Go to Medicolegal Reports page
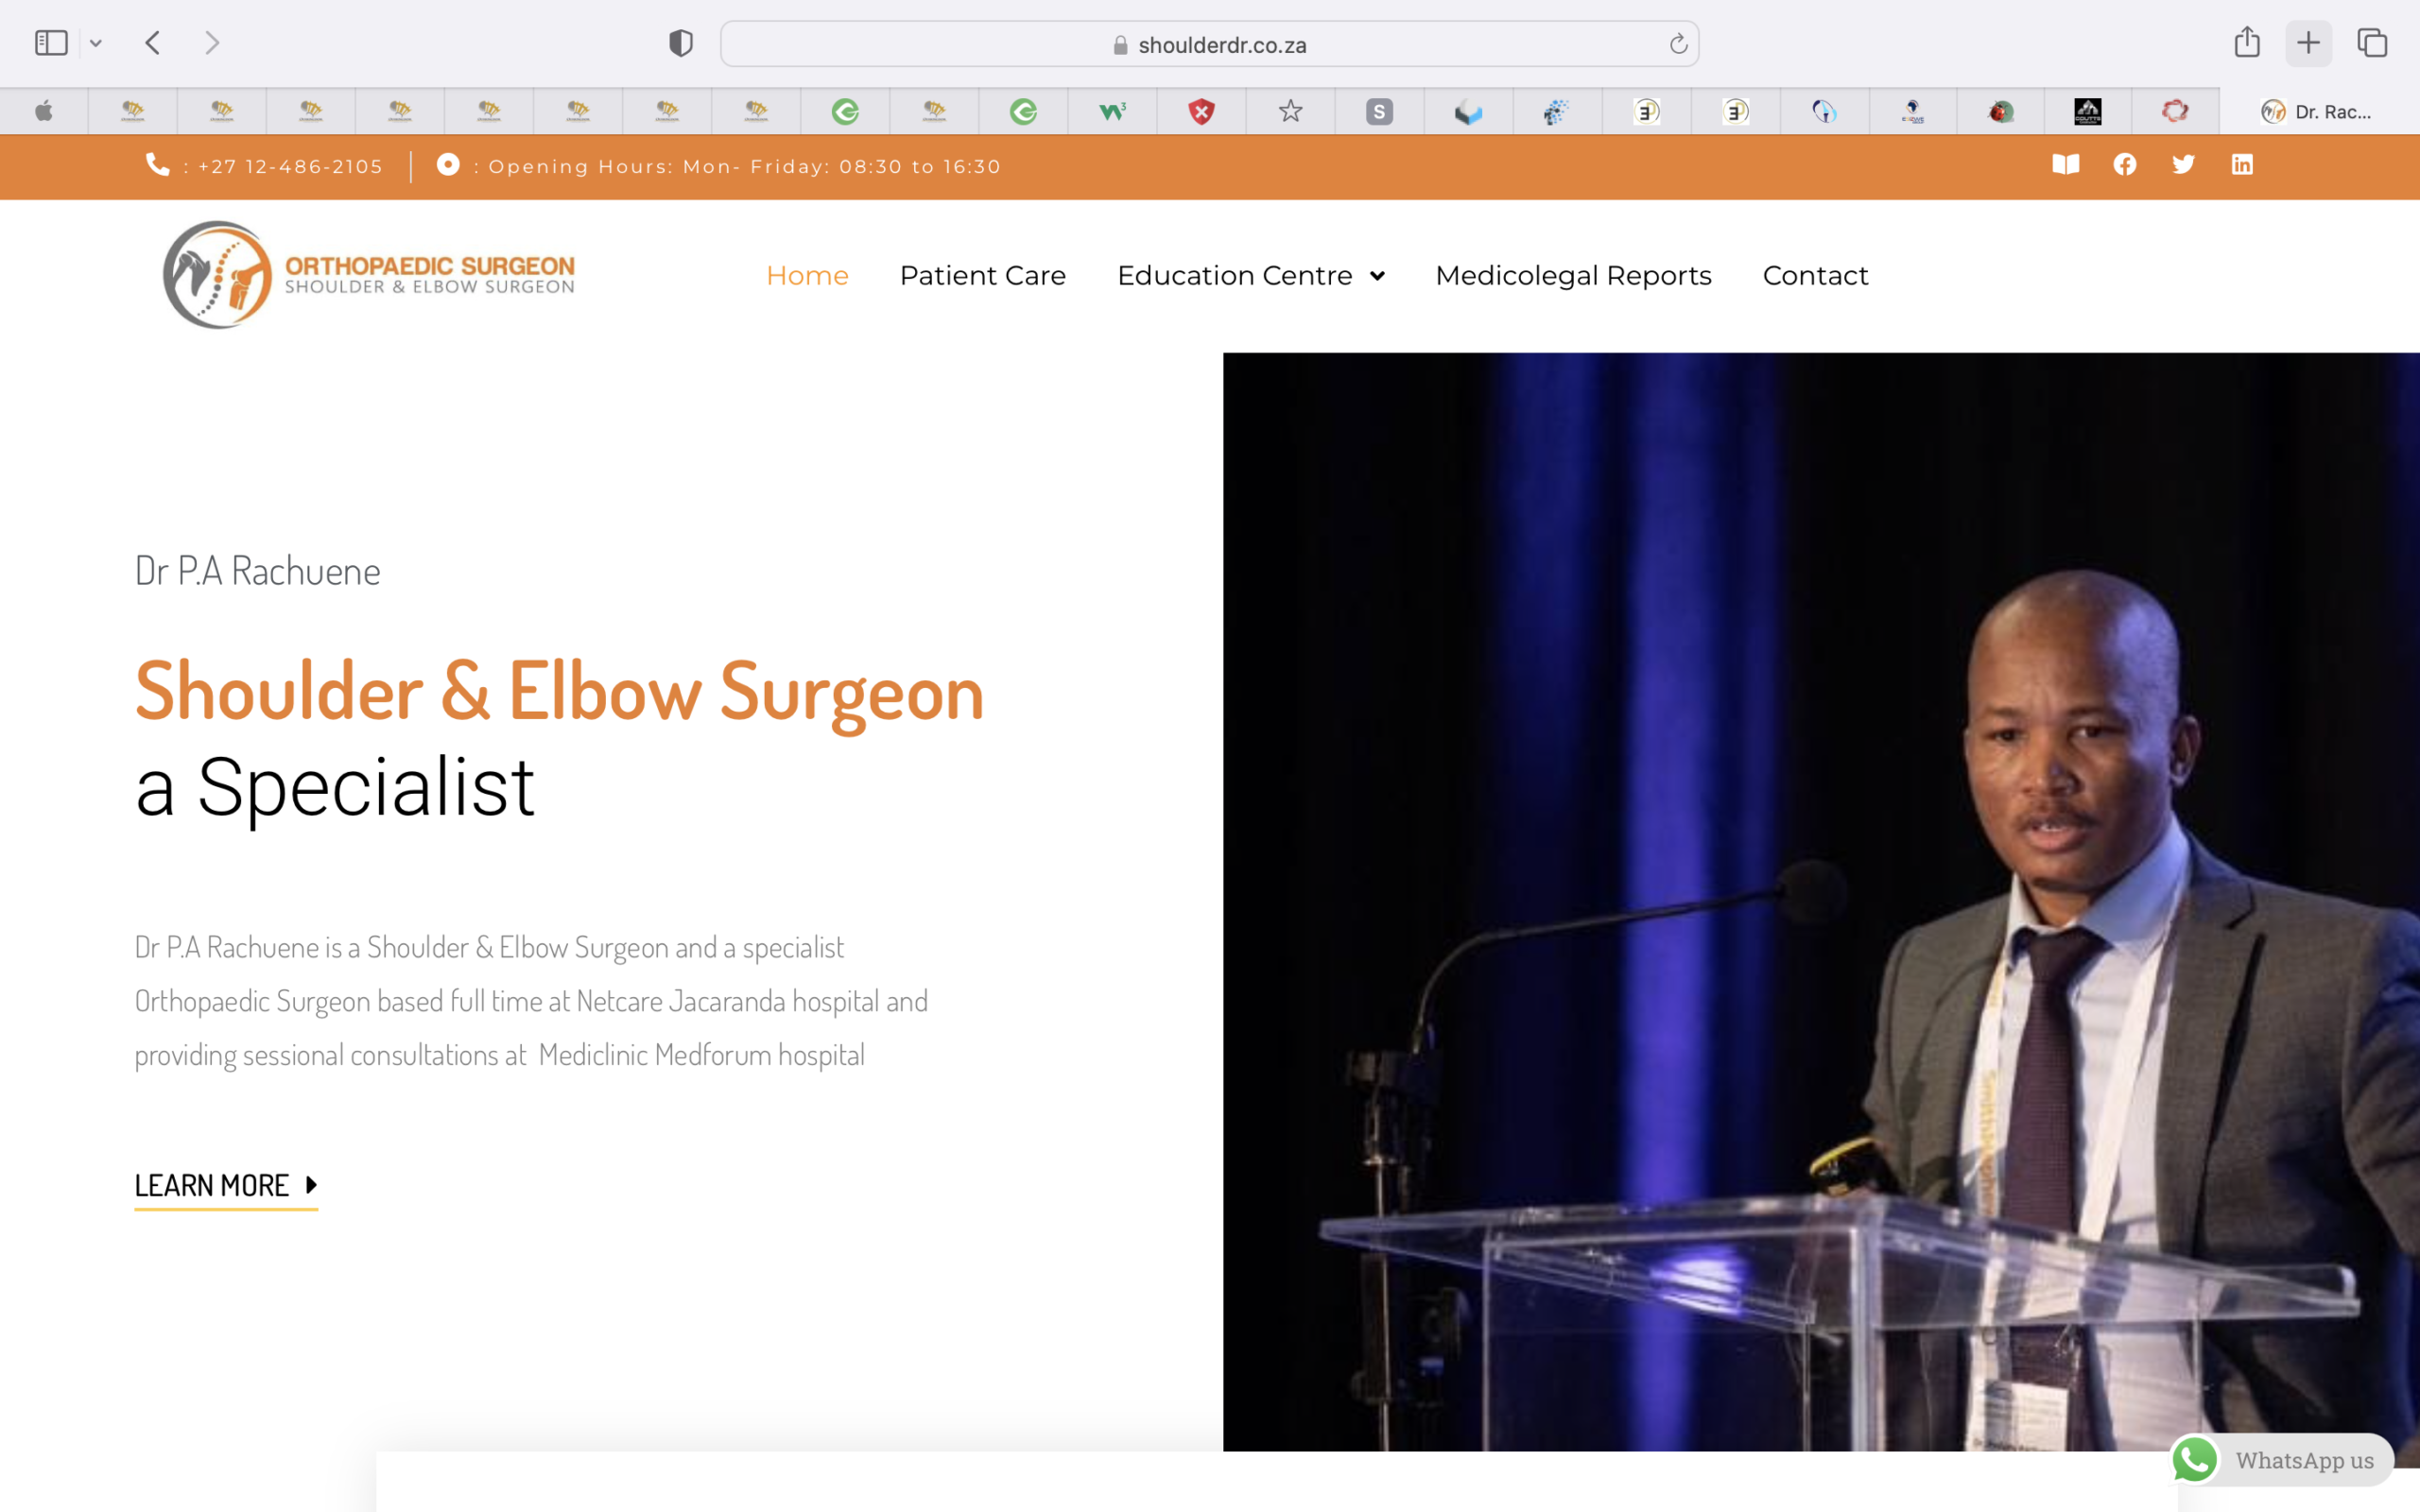 click(1573, 276)
